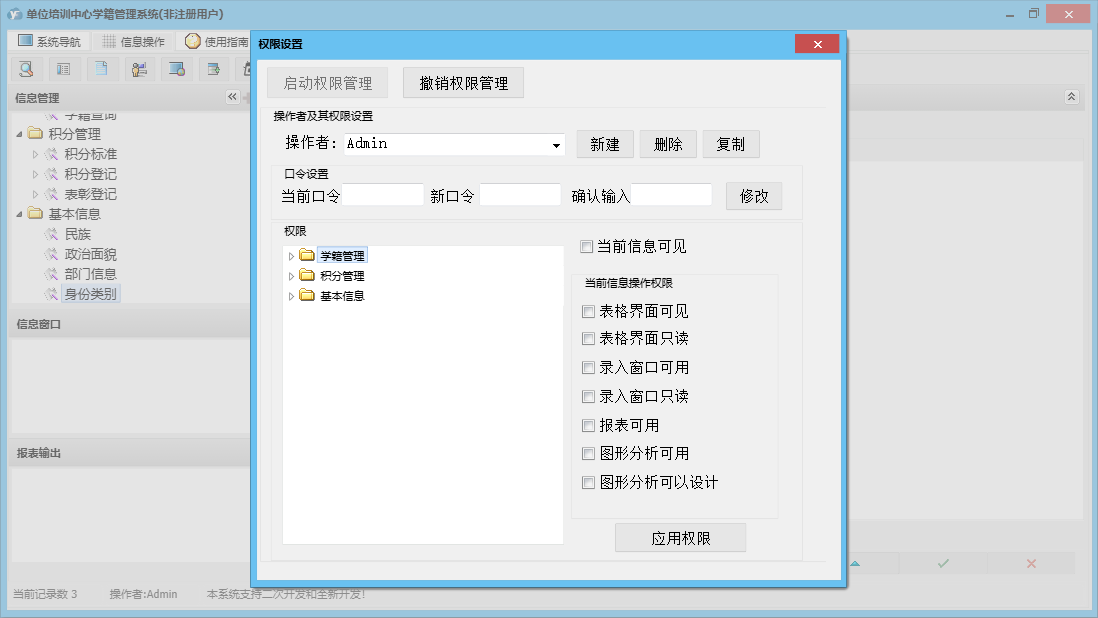Image resolution: width=1098 pixels, height=618 pixels.
Task: Click 撤销权限管理 button
Action: coord(464,83)
